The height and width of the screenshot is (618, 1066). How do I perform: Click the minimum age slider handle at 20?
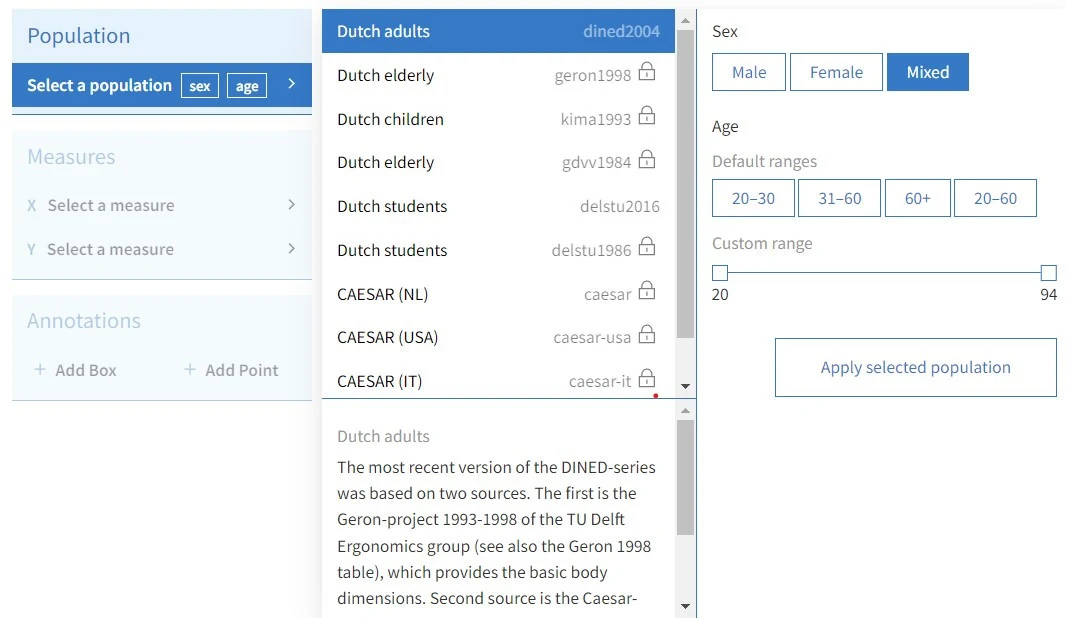pos(720,273)
